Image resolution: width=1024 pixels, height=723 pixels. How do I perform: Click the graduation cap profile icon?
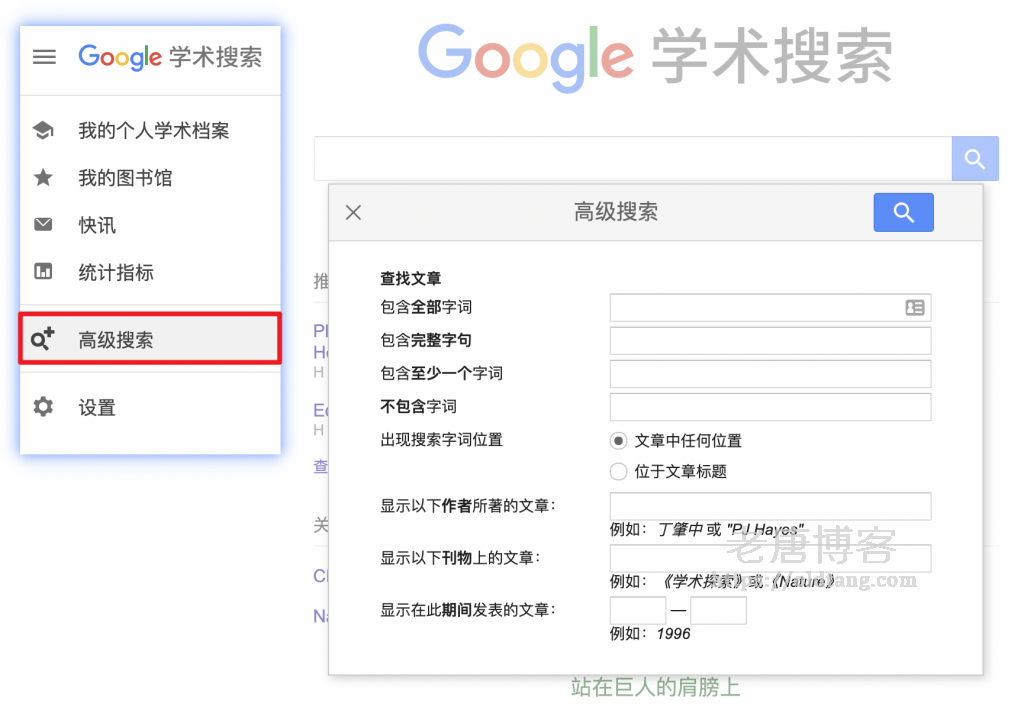[43, 131]
